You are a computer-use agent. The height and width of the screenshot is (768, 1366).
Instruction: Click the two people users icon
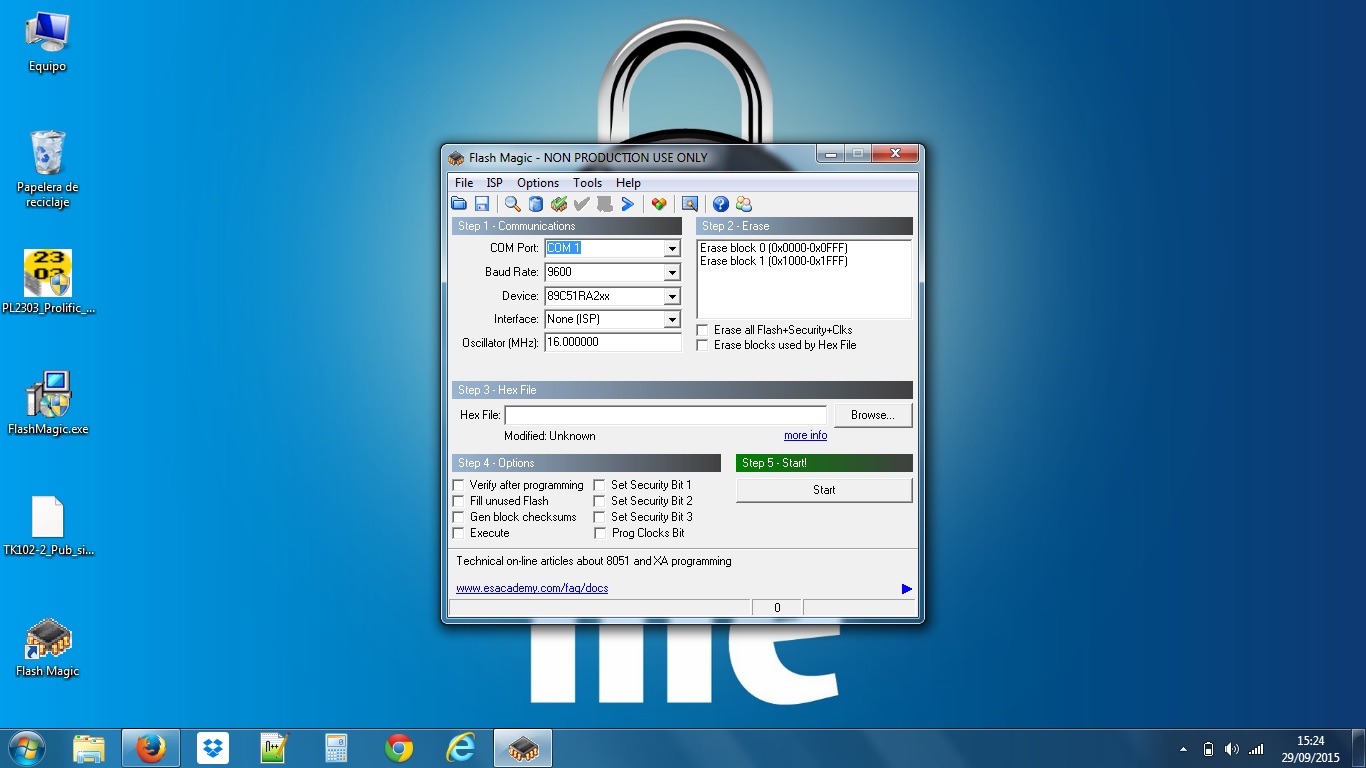tap(744, 204)
